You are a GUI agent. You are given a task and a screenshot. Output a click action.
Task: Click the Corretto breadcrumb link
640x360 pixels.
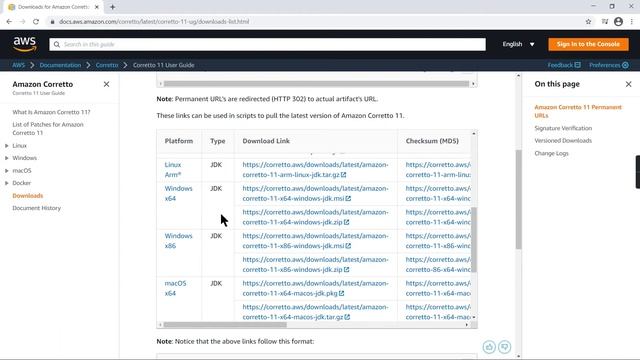(107, 65)
